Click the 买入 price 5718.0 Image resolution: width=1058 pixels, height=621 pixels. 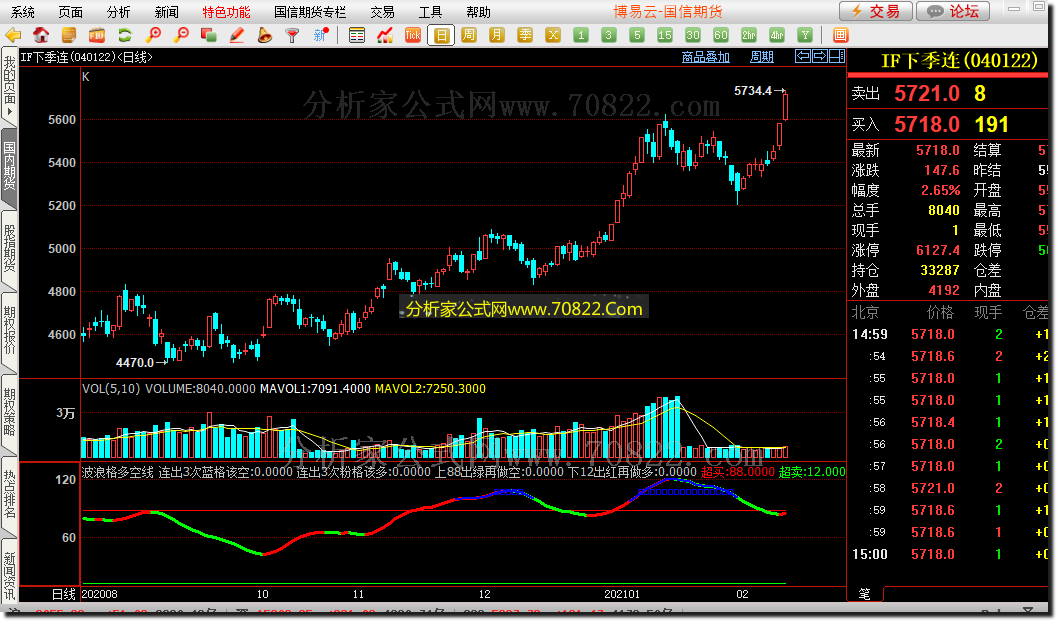click(926, 124)
